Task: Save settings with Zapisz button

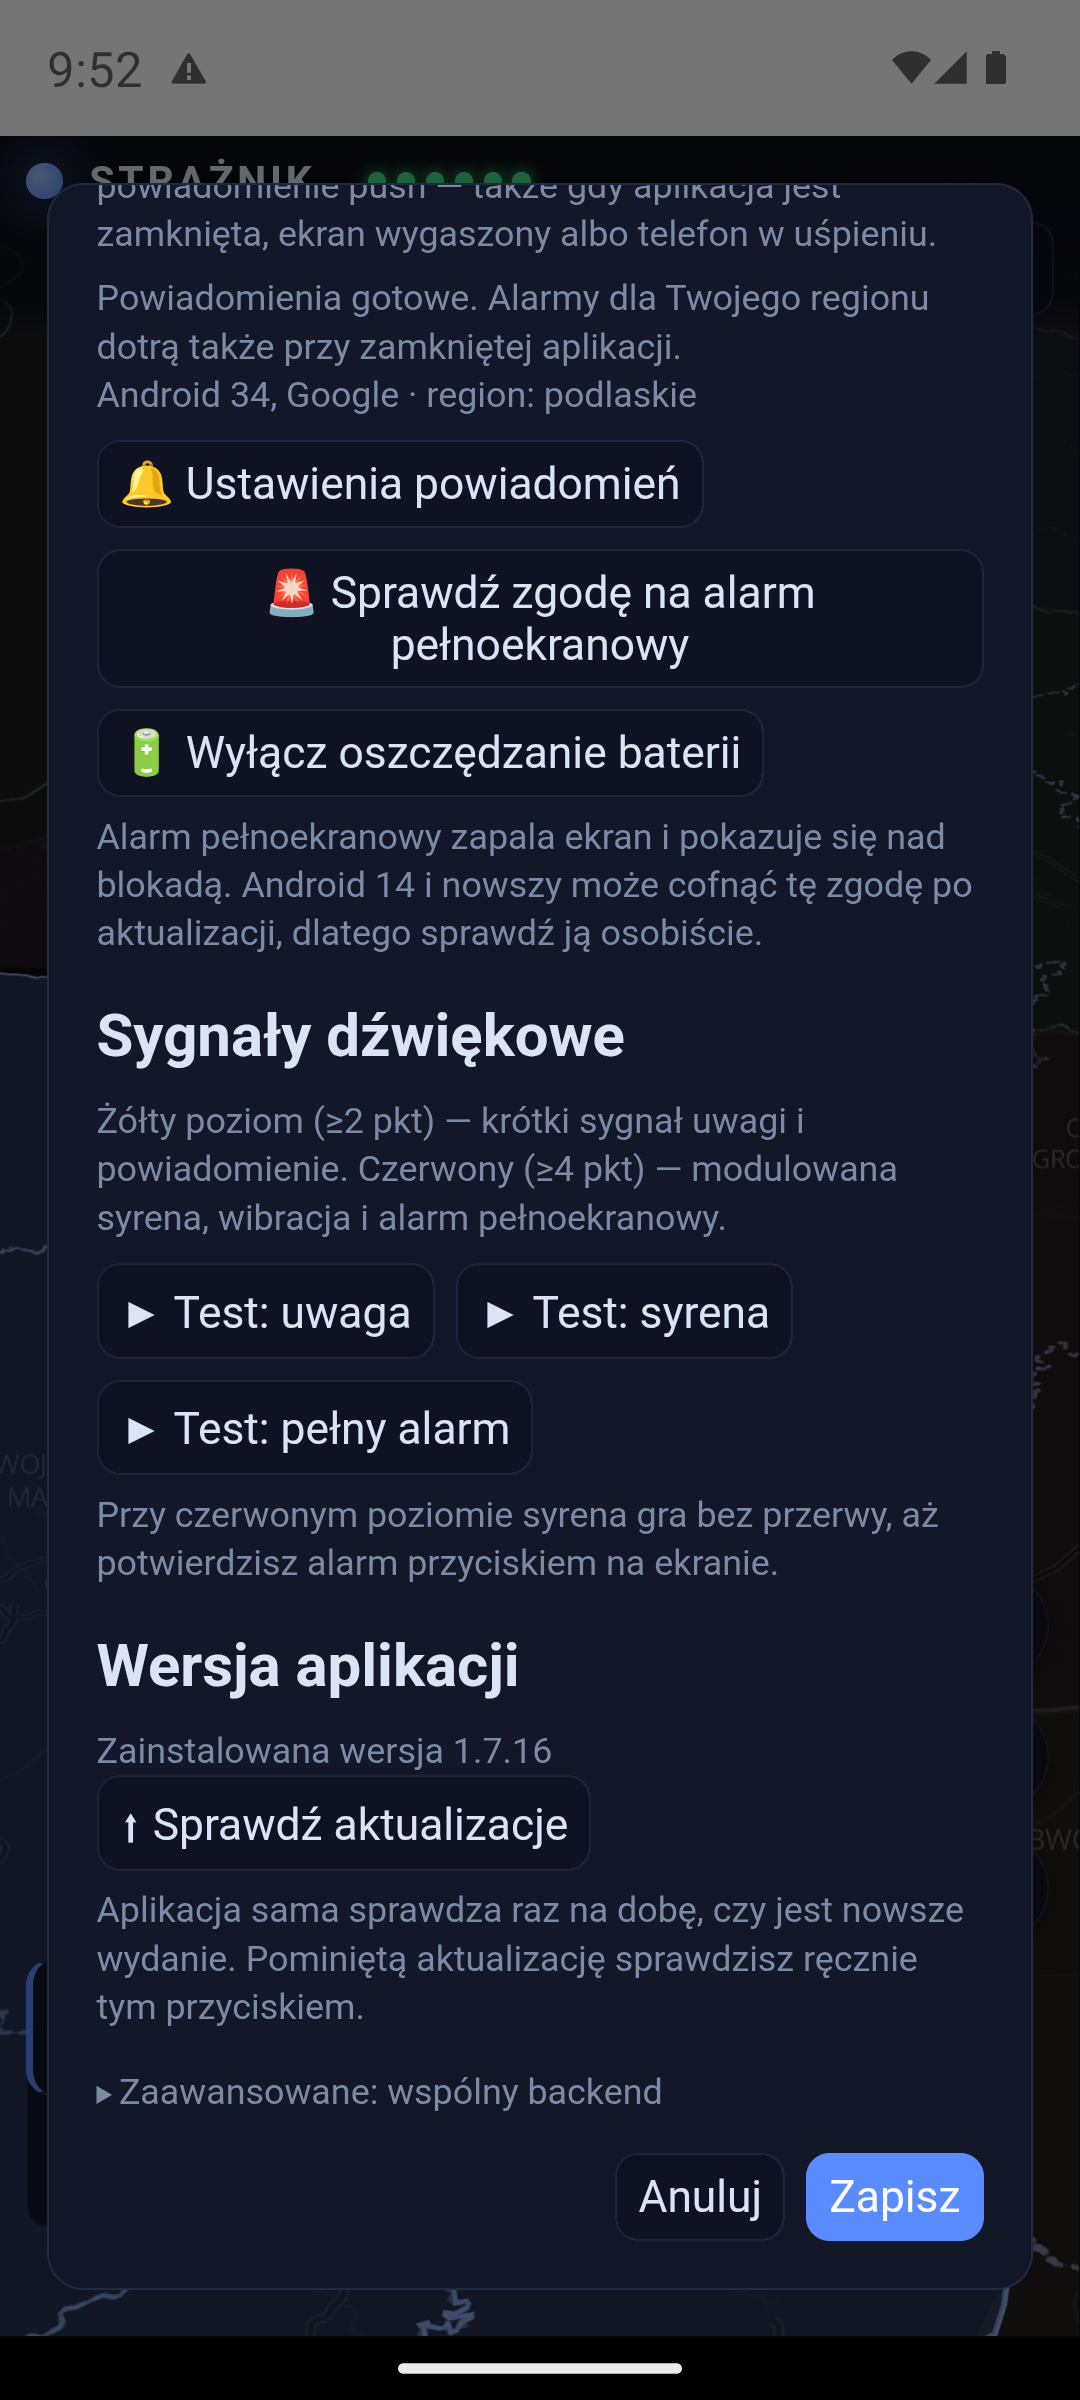Action: (895, 2197)
